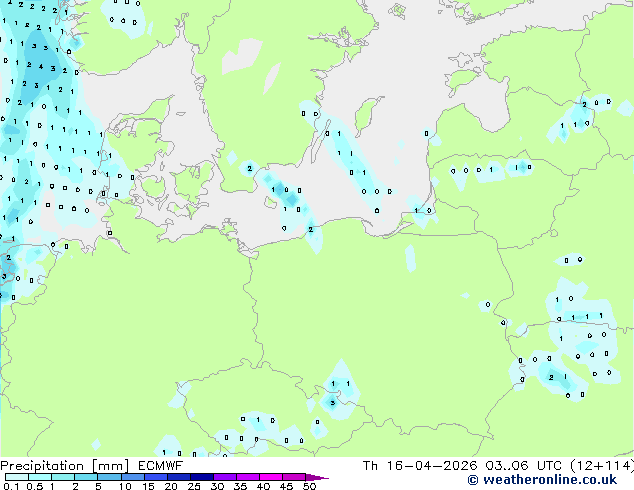Click the 20–25 mm legend color swatch
The width and height of the screenshot is (634, 490).
click(178, 477)
